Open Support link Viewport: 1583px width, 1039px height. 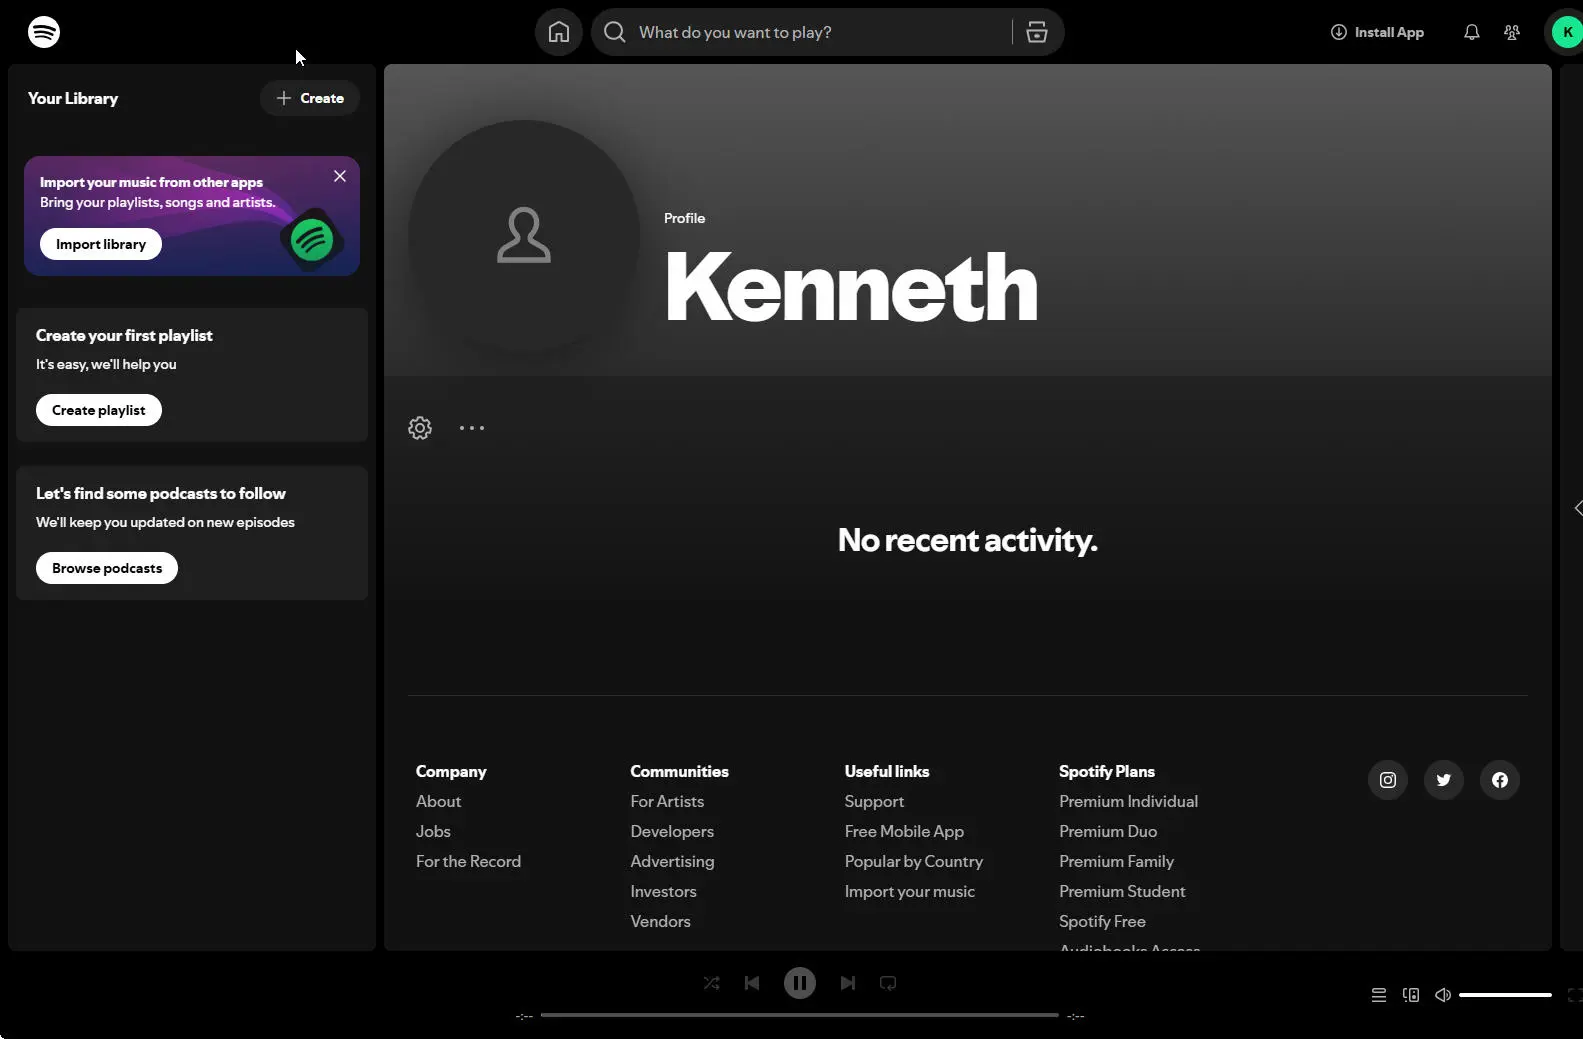tap(874, 802)
